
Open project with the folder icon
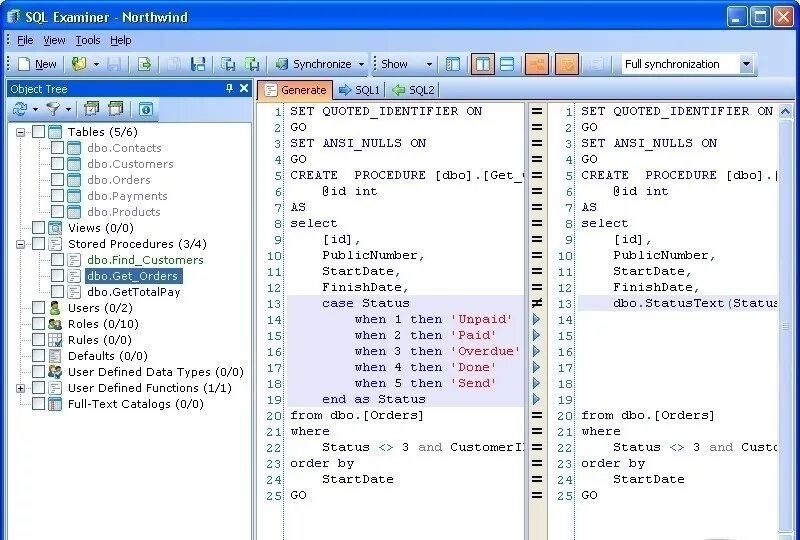click(x=79, y=64)
